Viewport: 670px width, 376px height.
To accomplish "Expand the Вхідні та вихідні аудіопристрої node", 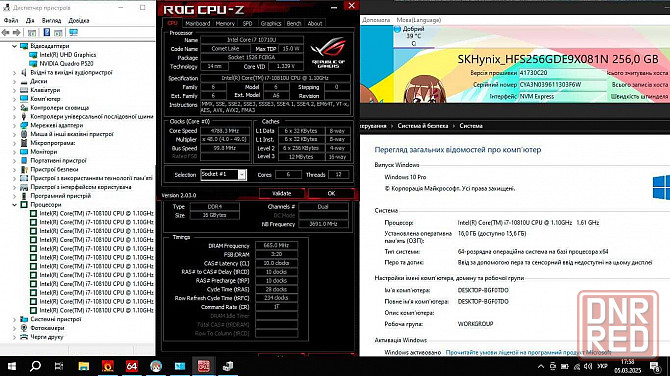I will pyautogui.click(x=15, y=73).
